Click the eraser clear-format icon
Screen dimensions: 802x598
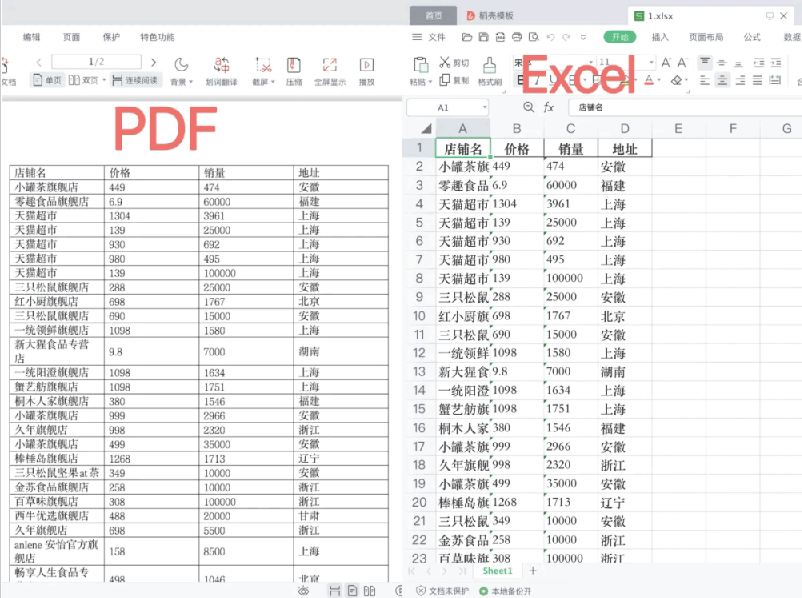point(676,80)
